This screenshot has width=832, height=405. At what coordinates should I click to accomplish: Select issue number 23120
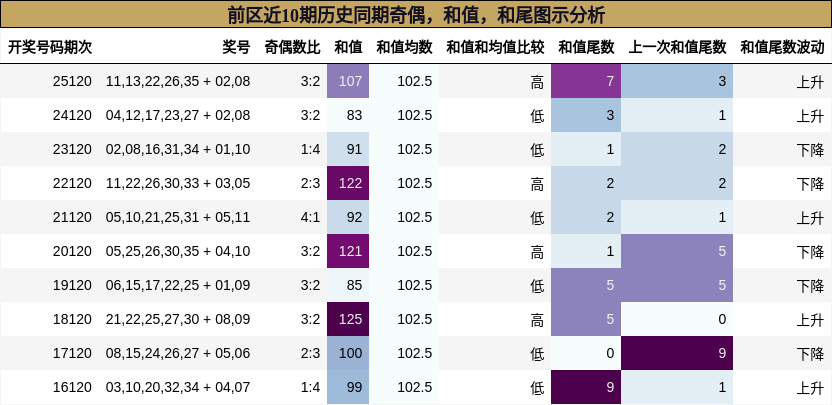pyautogui.click(x=72, y=149)
